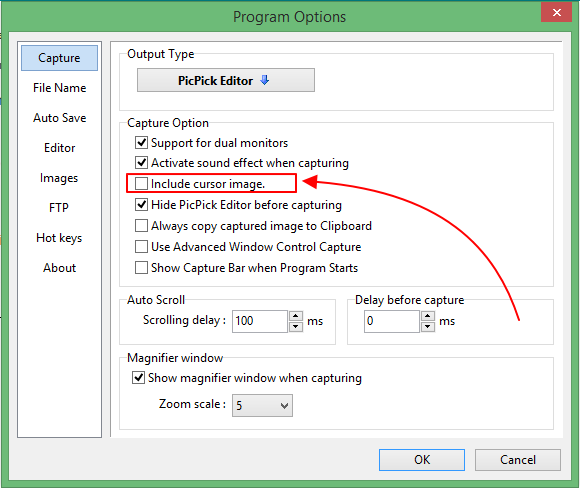The image size is (580, 488).
Task: Open the PicPick Editor output type dropdown
Action: (226, 80)
